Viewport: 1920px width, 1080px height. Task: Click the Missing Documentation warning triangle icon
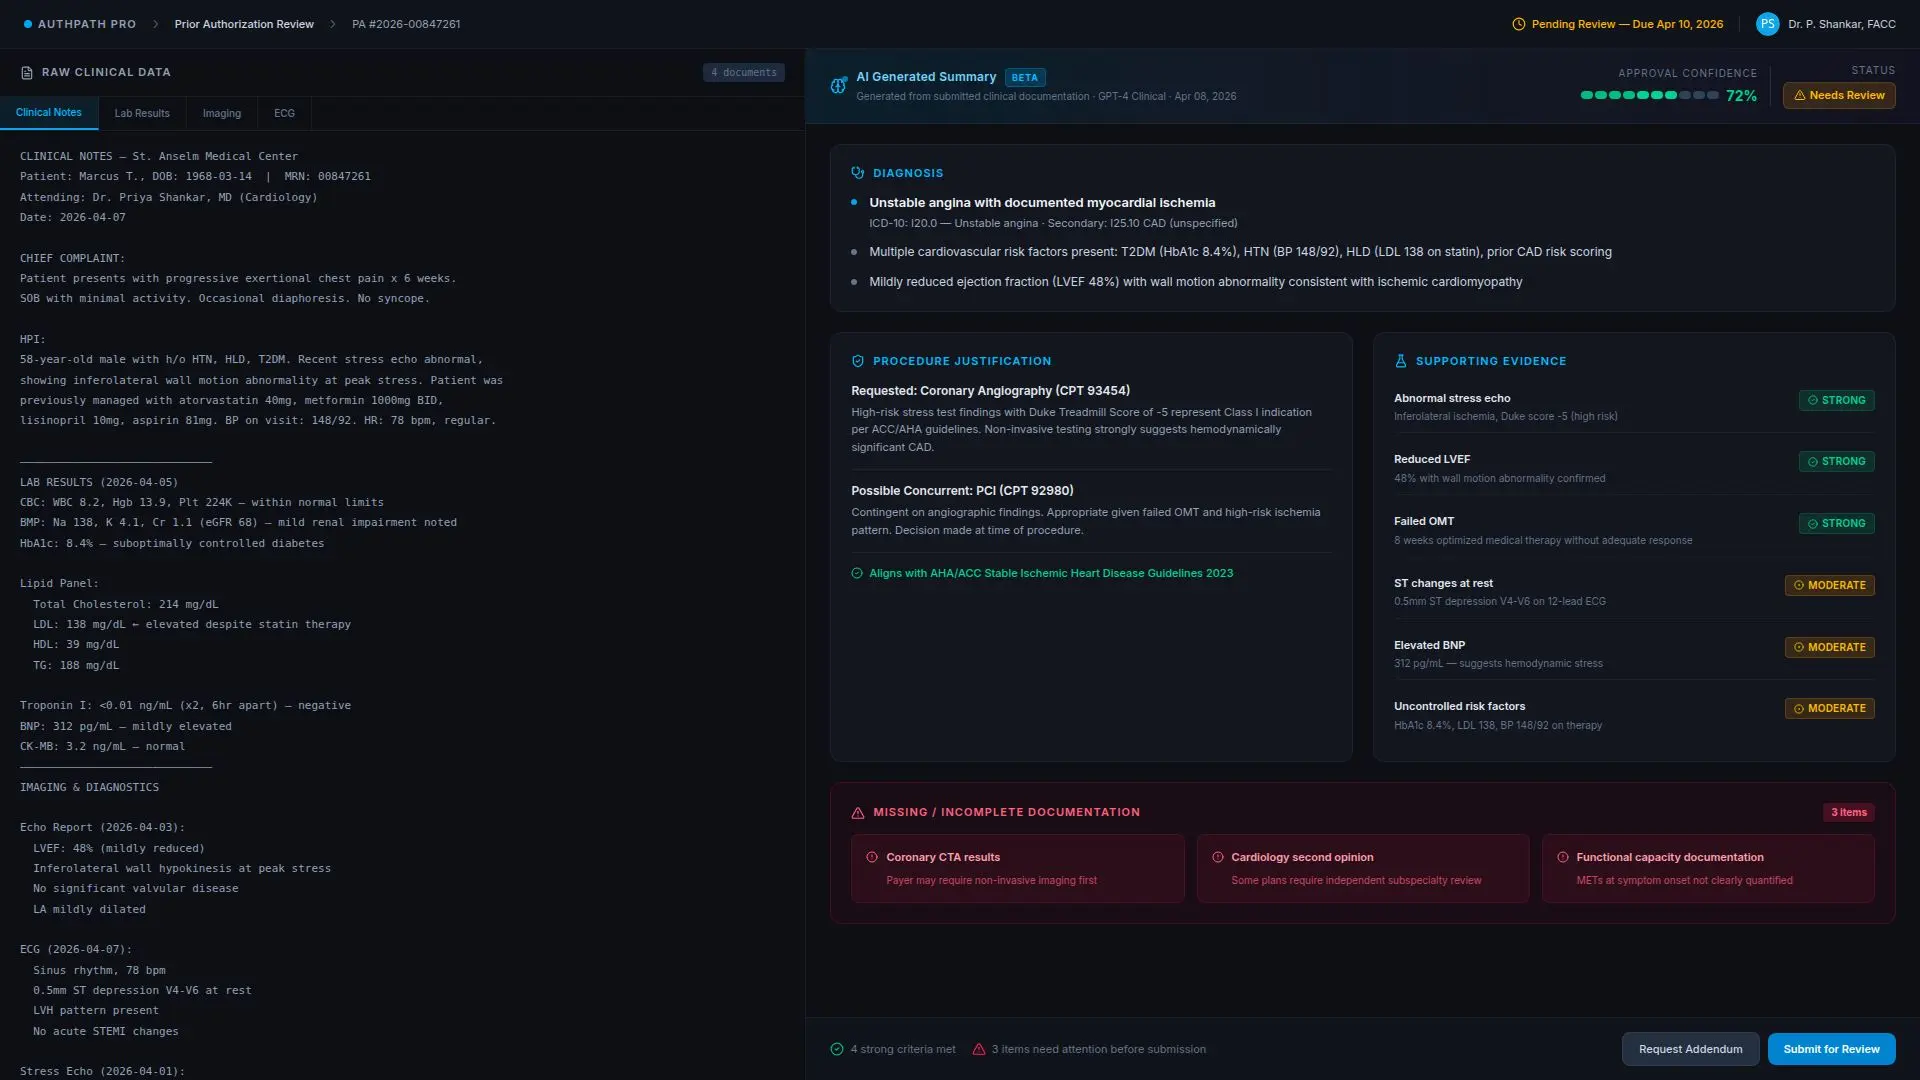857,813
